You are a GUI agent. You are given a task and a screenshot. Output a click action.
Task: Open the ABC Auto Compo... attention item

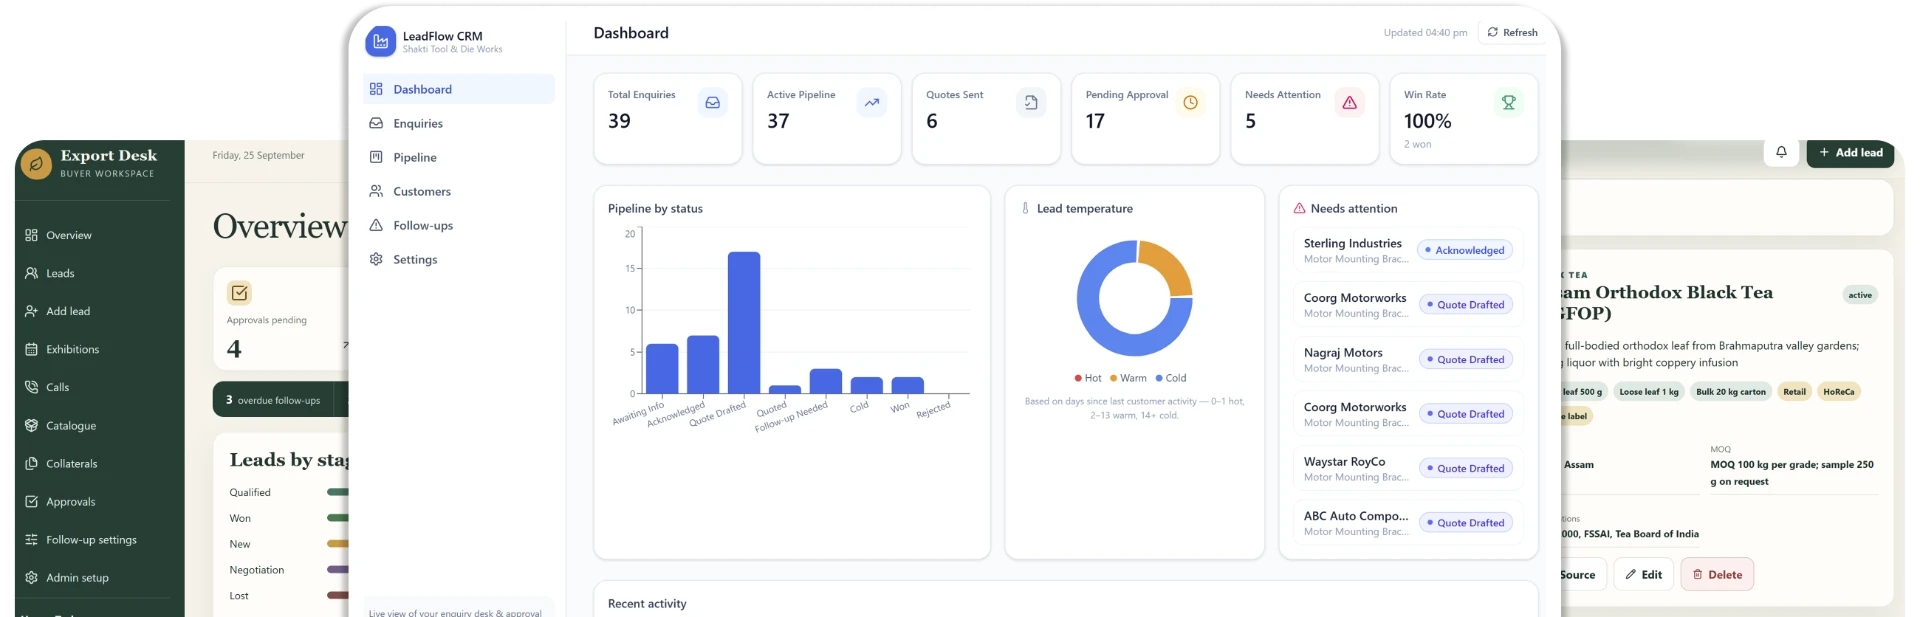1408,523
